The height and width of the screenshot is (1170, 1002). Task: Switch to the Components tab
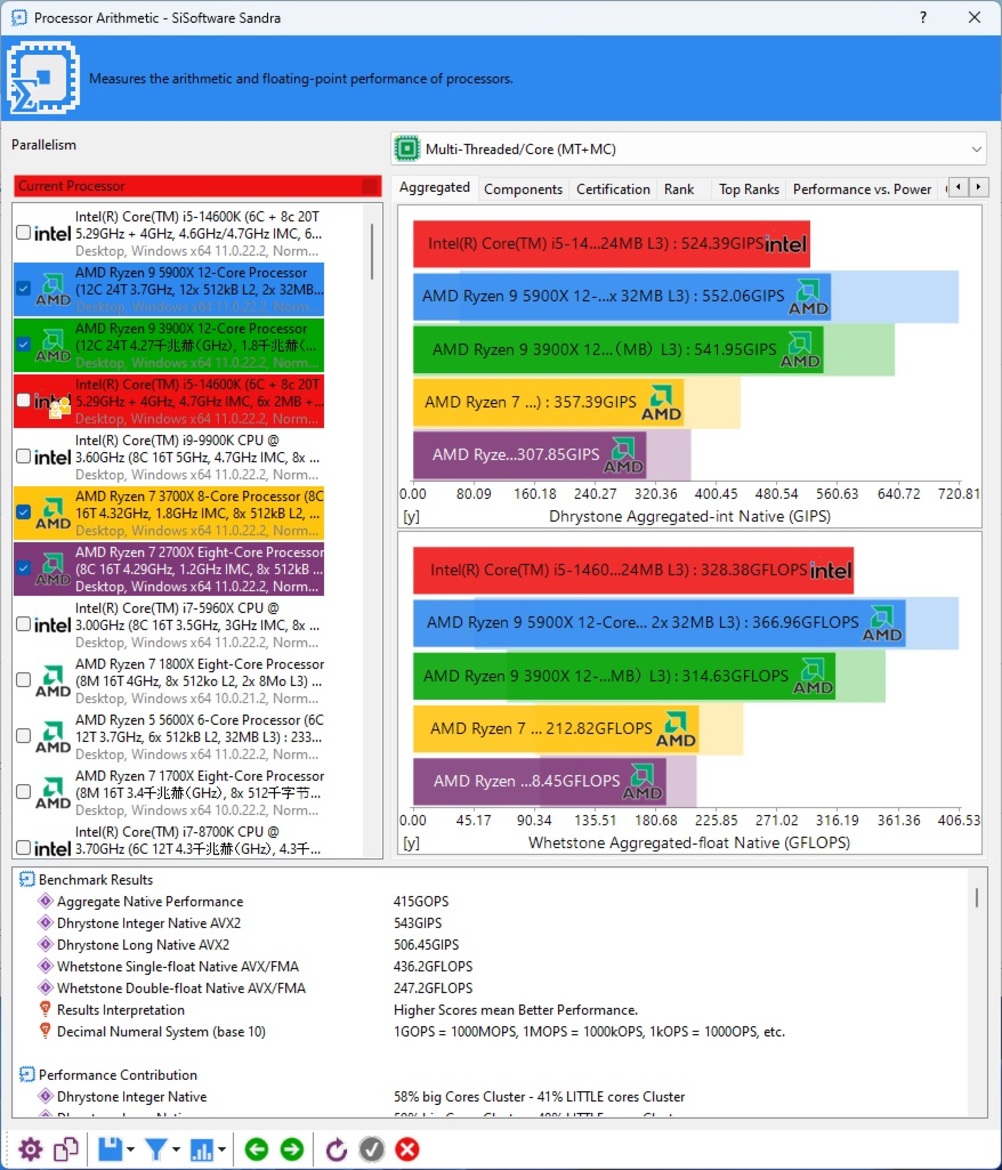point(523,189)
